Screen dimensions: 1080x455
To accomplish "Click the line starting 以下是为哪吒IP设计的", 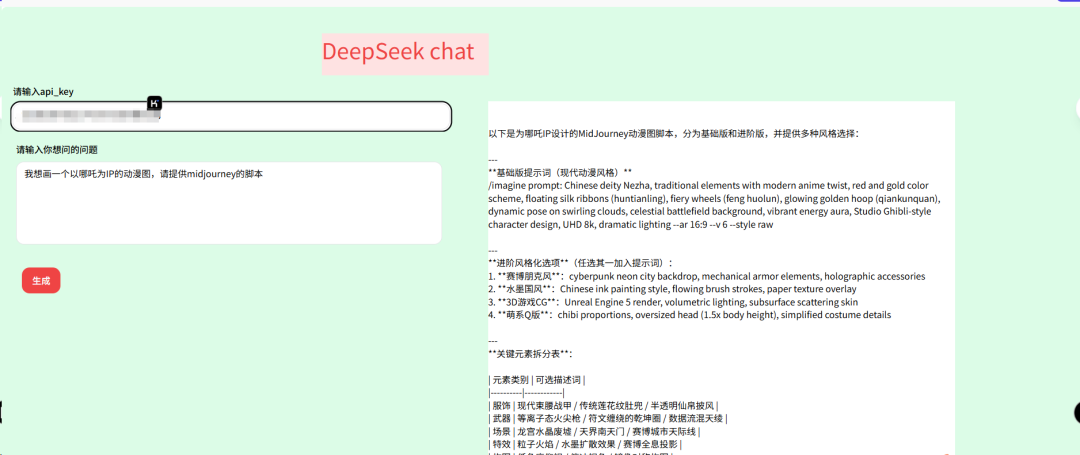I will [673, 134].
